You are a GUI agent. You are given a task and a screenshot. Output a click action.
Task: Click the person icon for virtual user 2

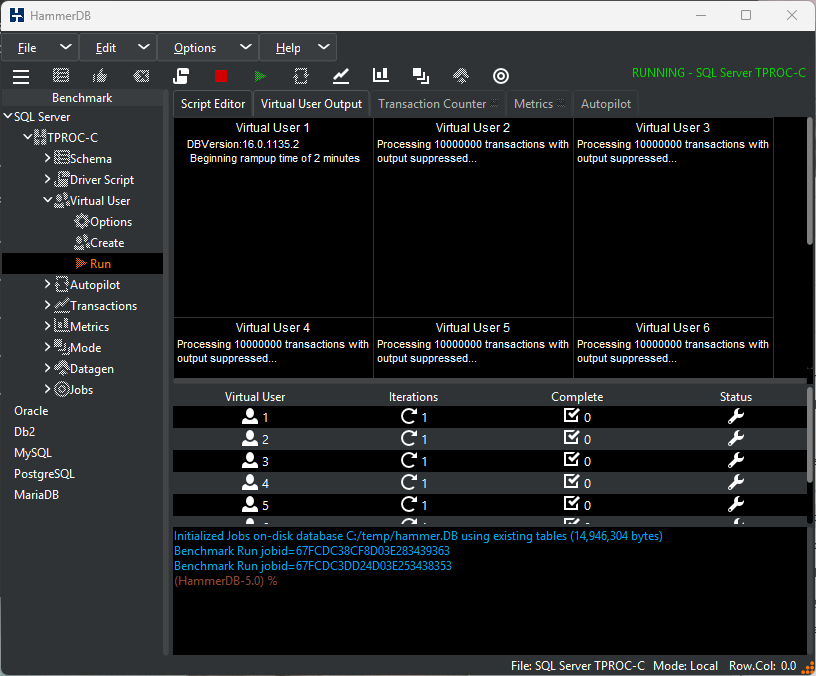coord(250,438)
